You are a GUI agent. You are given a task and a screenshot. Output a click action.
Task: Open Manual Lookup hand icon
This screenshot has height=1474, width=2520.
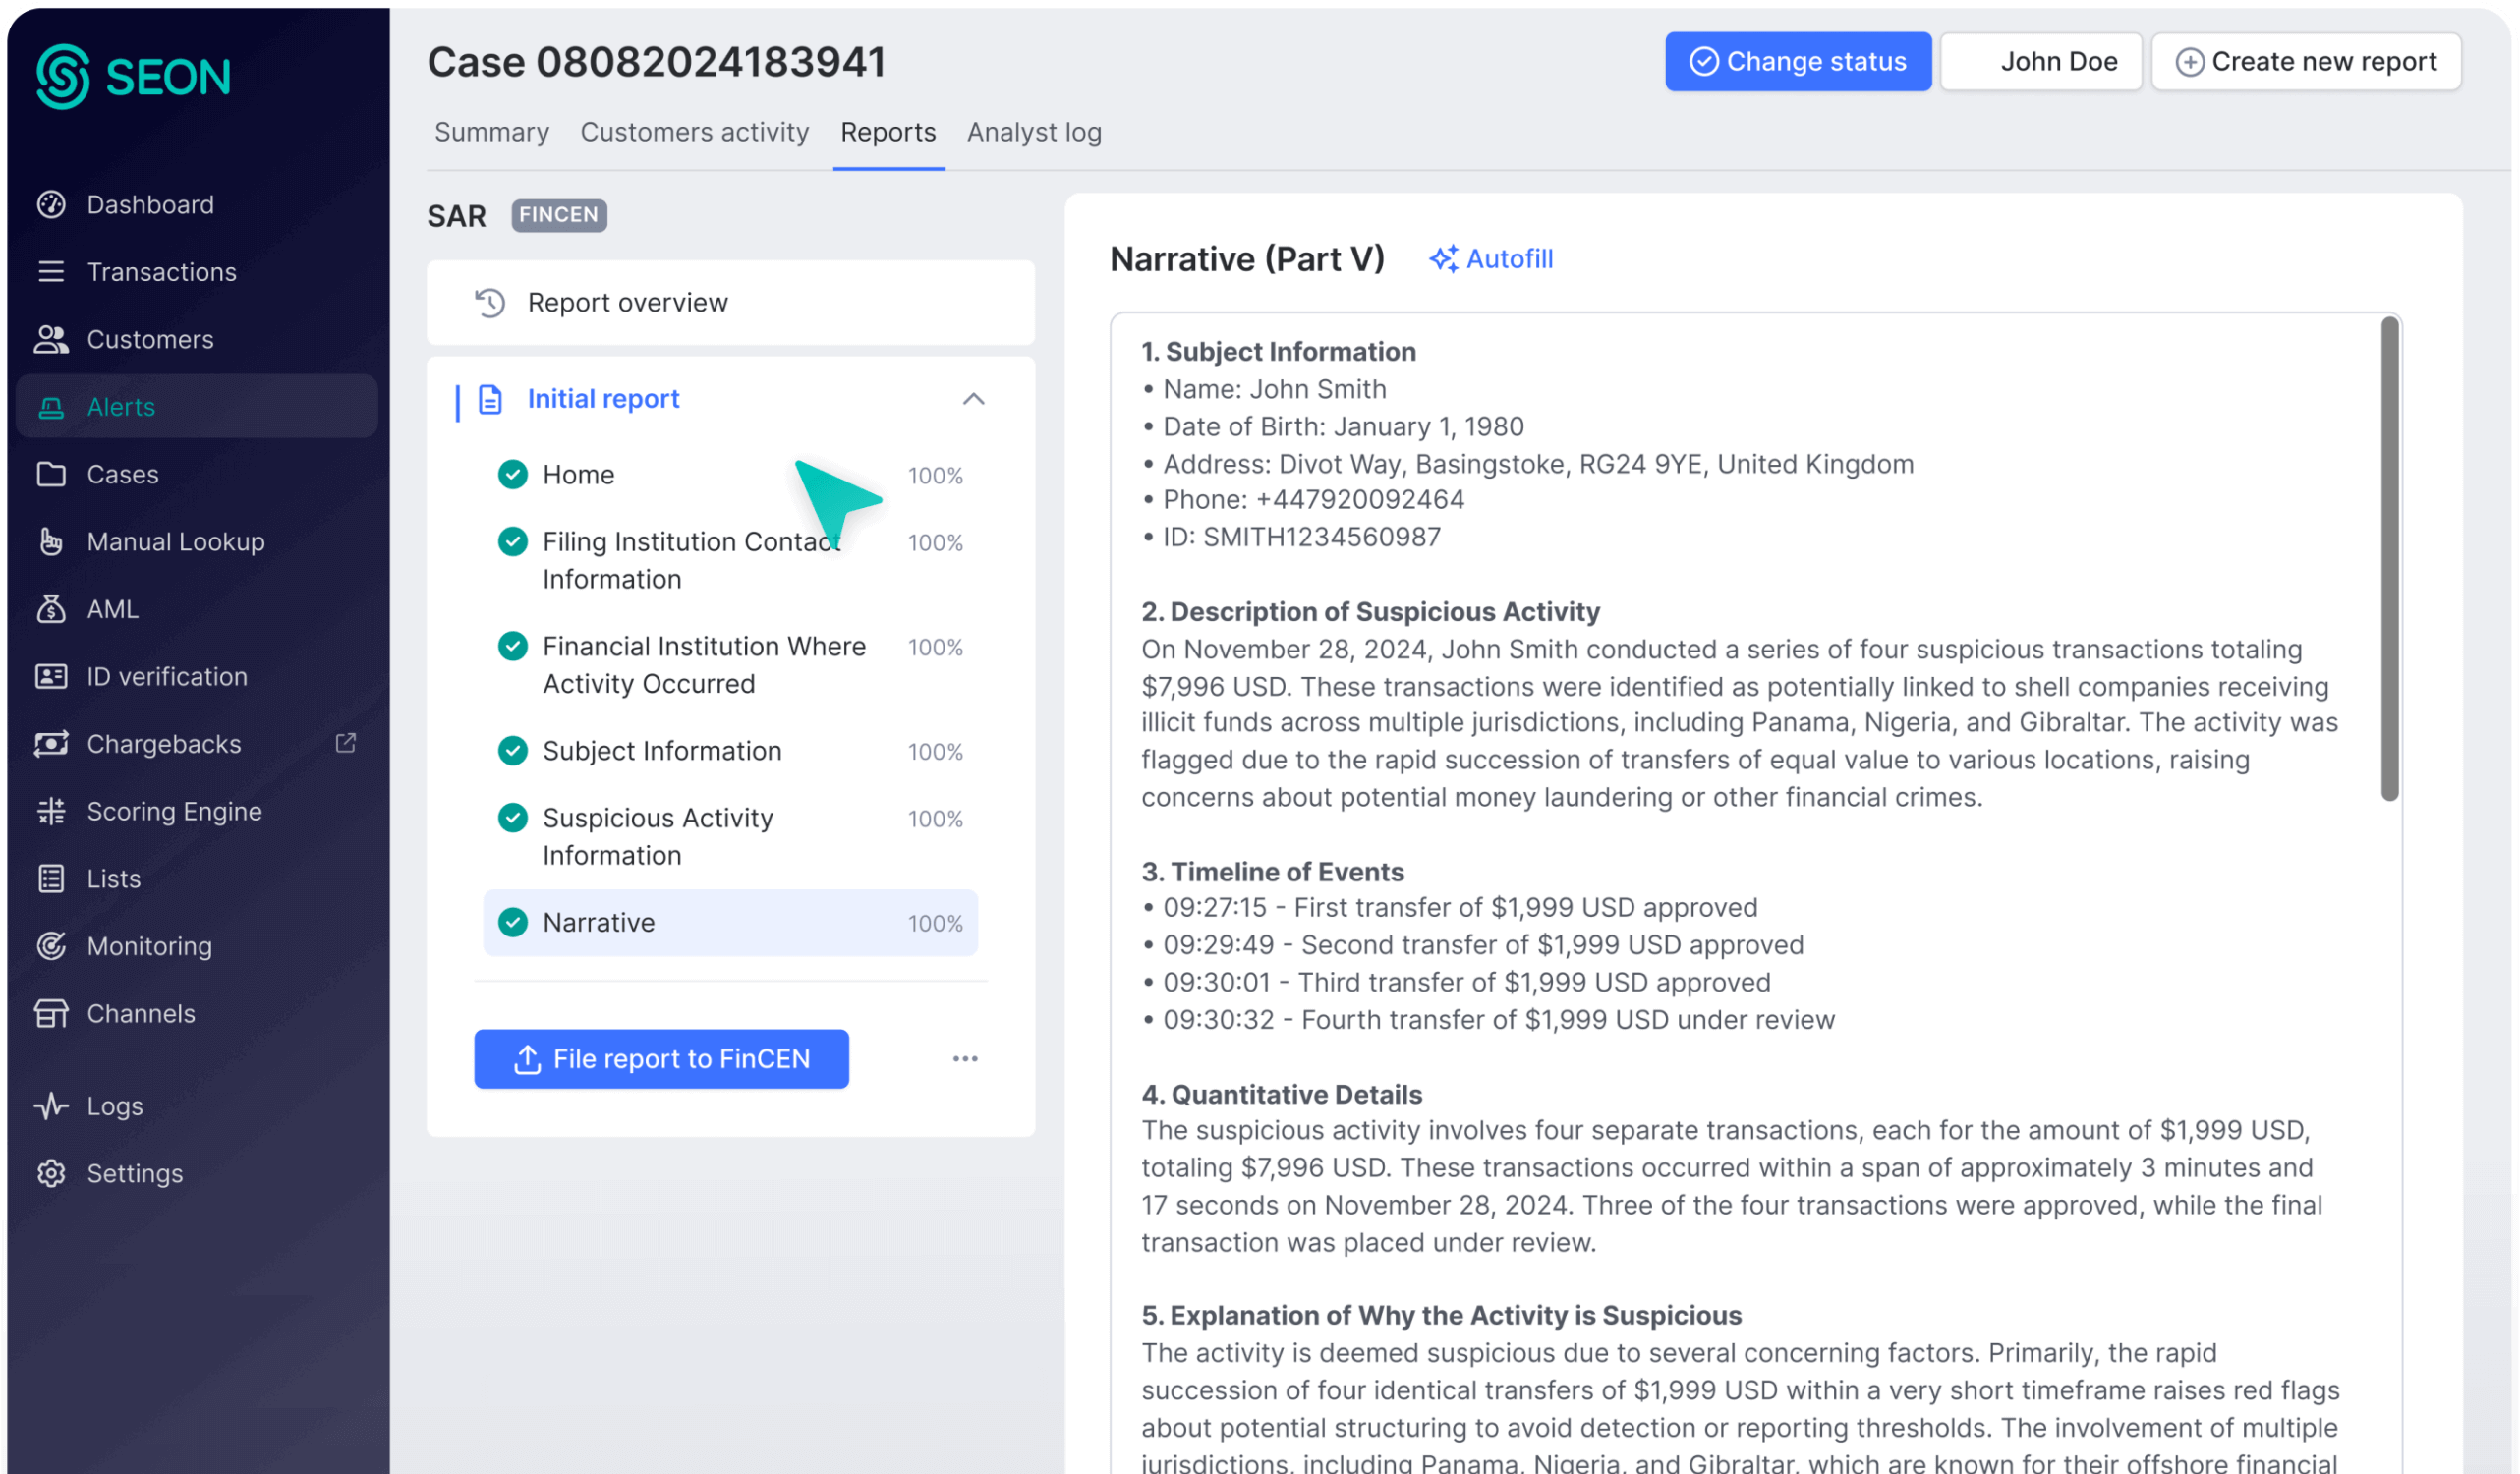click(51, 541)
